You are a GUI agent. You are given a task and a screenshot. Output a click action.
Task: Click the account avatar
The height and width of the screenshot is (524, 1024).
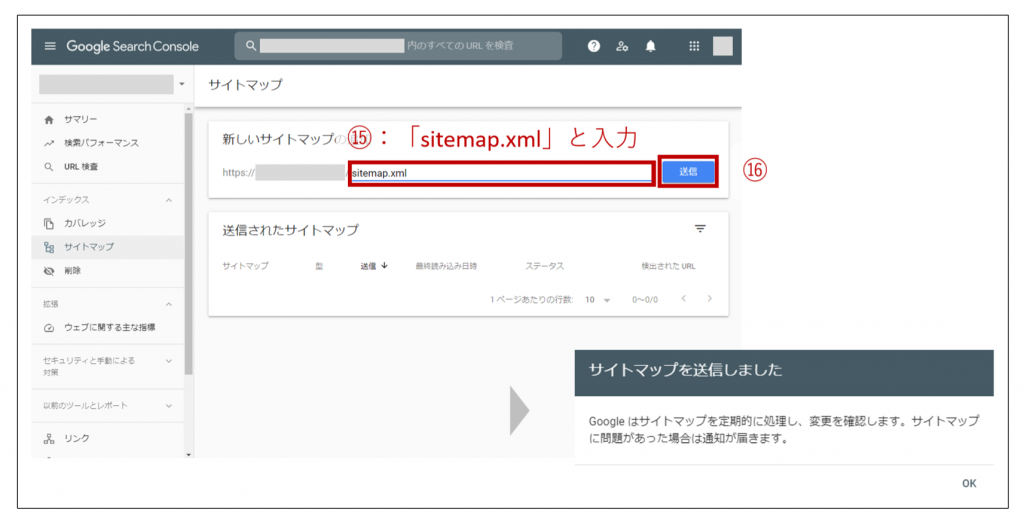pos(722,46)
